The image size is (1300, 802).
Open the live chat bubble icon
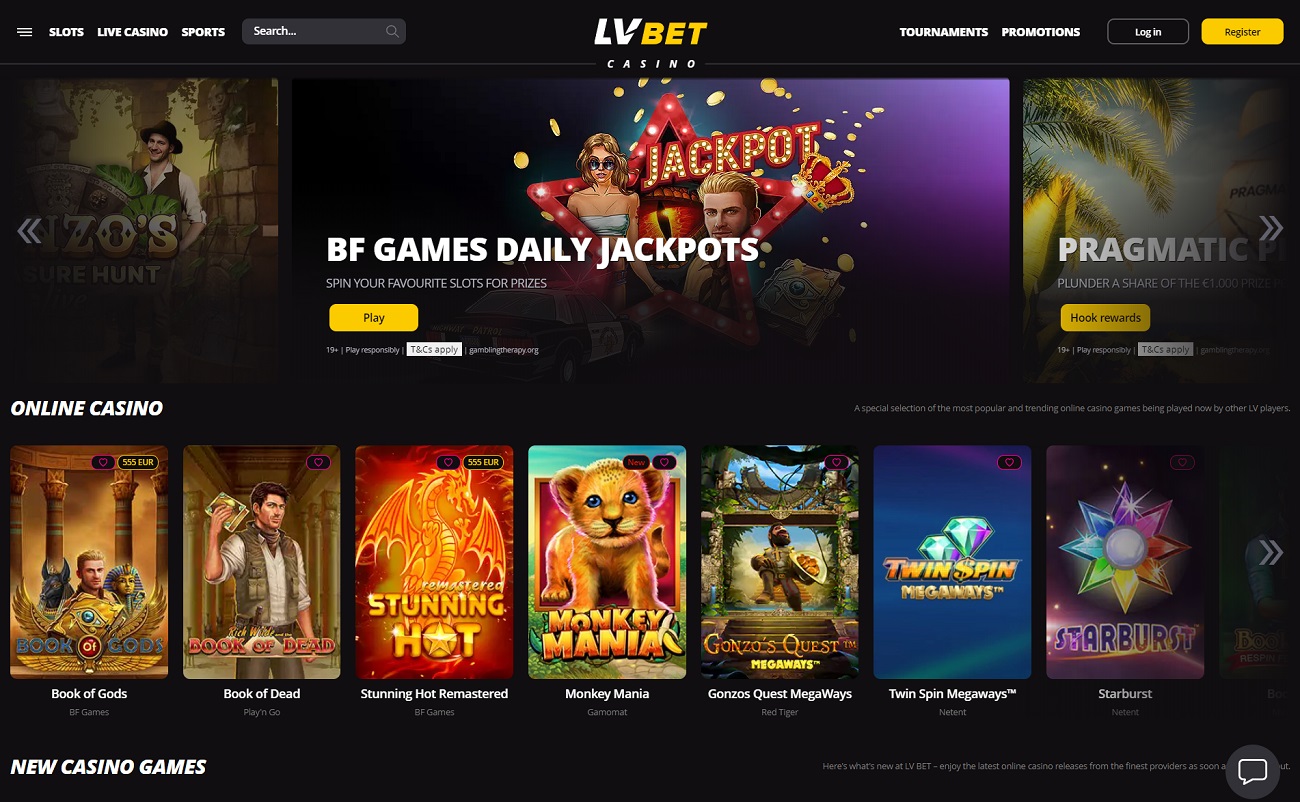coord(1252,772)
